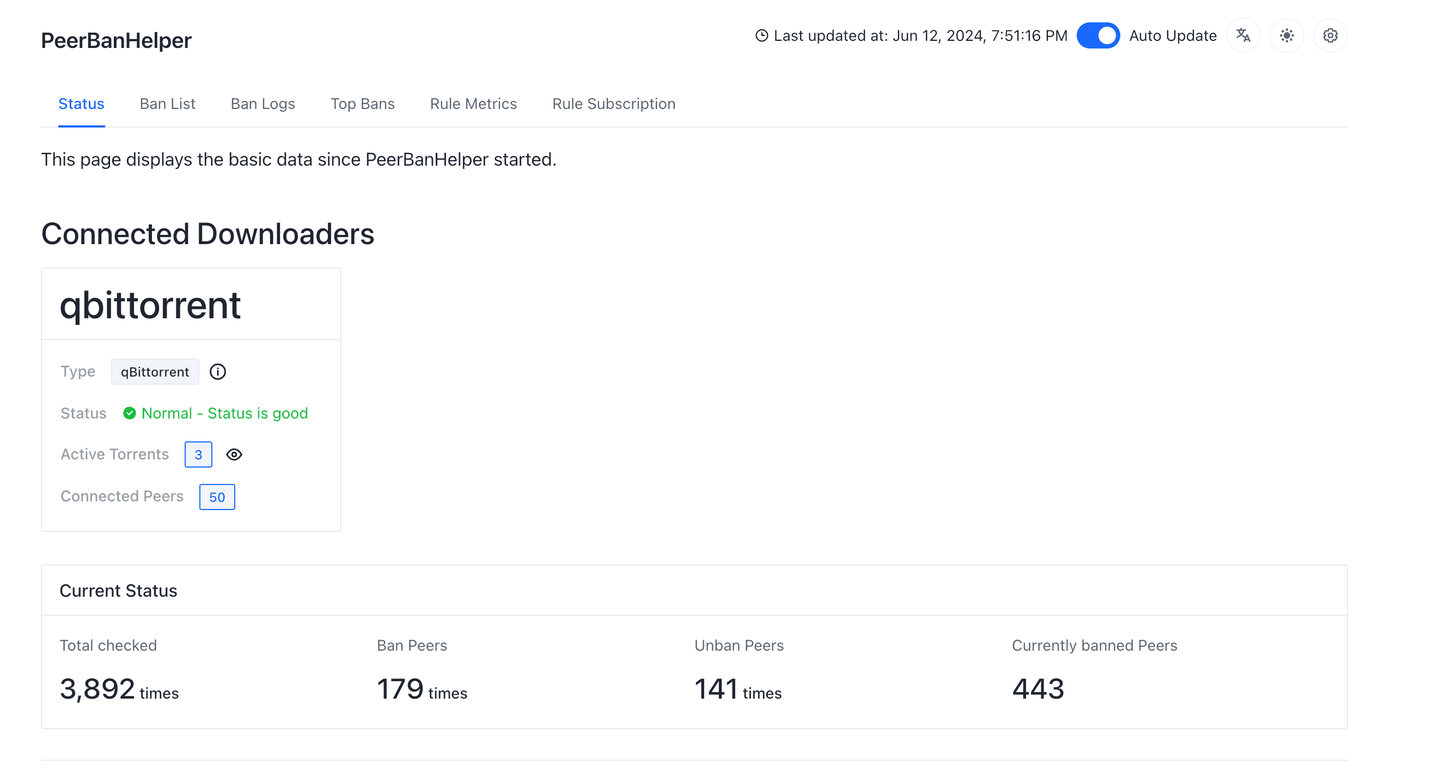Click the Connected Peers count badge
The width and height of the screenshot is (1440, 776).
coord(217,497)
